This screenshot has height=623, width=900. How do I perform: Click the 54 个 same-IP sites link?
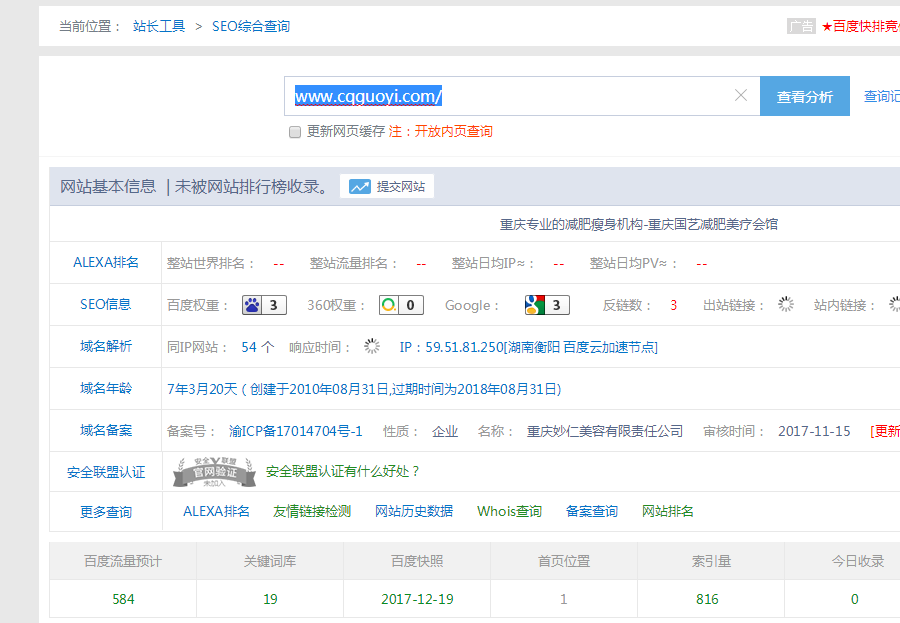tap(258, 347)
